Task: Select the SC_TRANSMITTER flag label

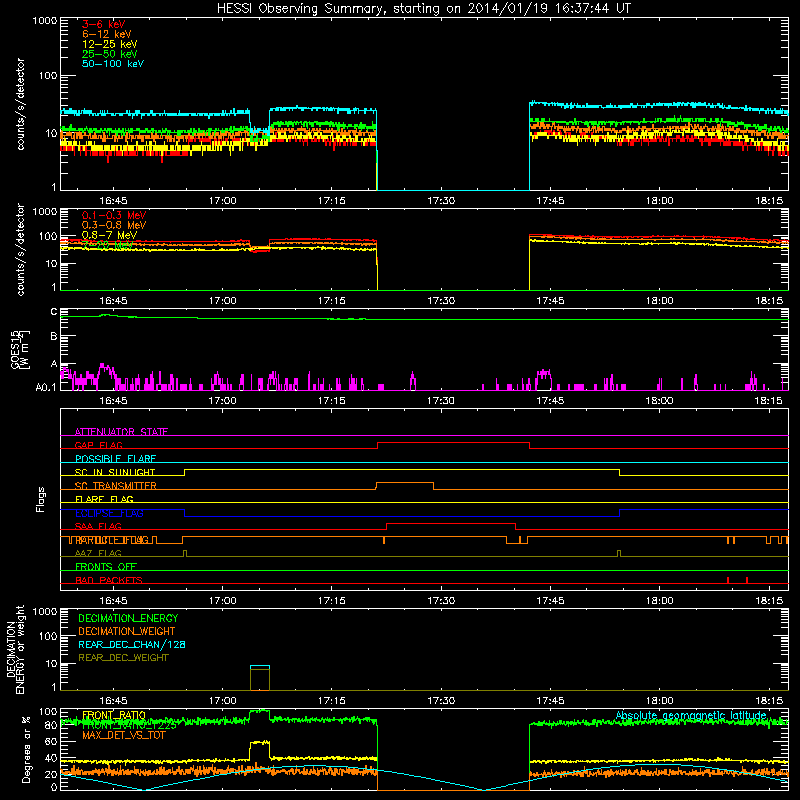Action: 116,486
